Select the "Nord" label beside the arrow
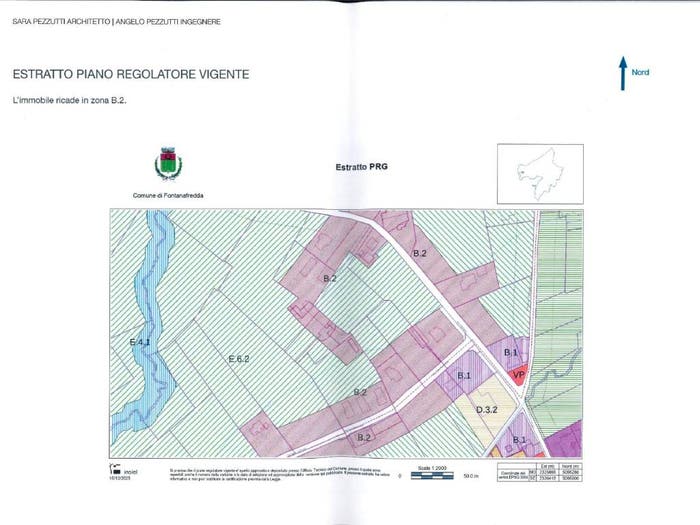The image size is (700, 525). pyautogui.click(x=640, y=72)
